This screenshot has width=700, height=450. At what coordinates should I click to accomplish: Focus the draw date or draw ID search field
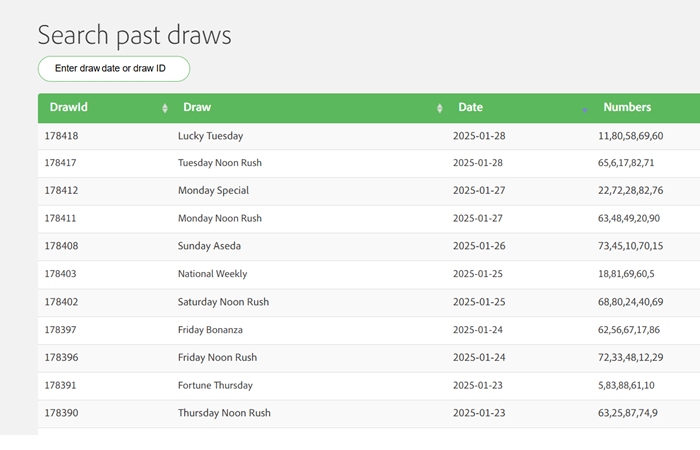(x=114, y=68)
